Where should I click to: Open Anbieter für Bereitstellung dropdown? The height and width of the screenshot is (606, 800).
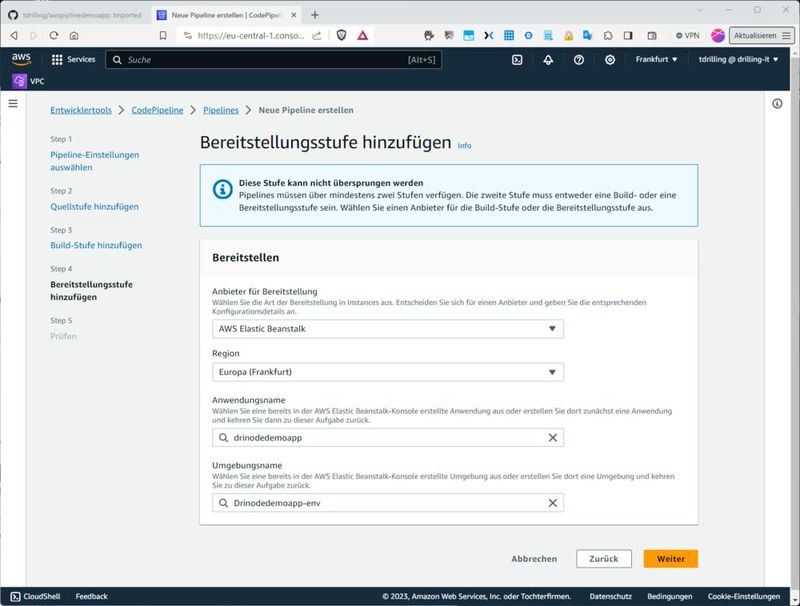coord(388,329)
